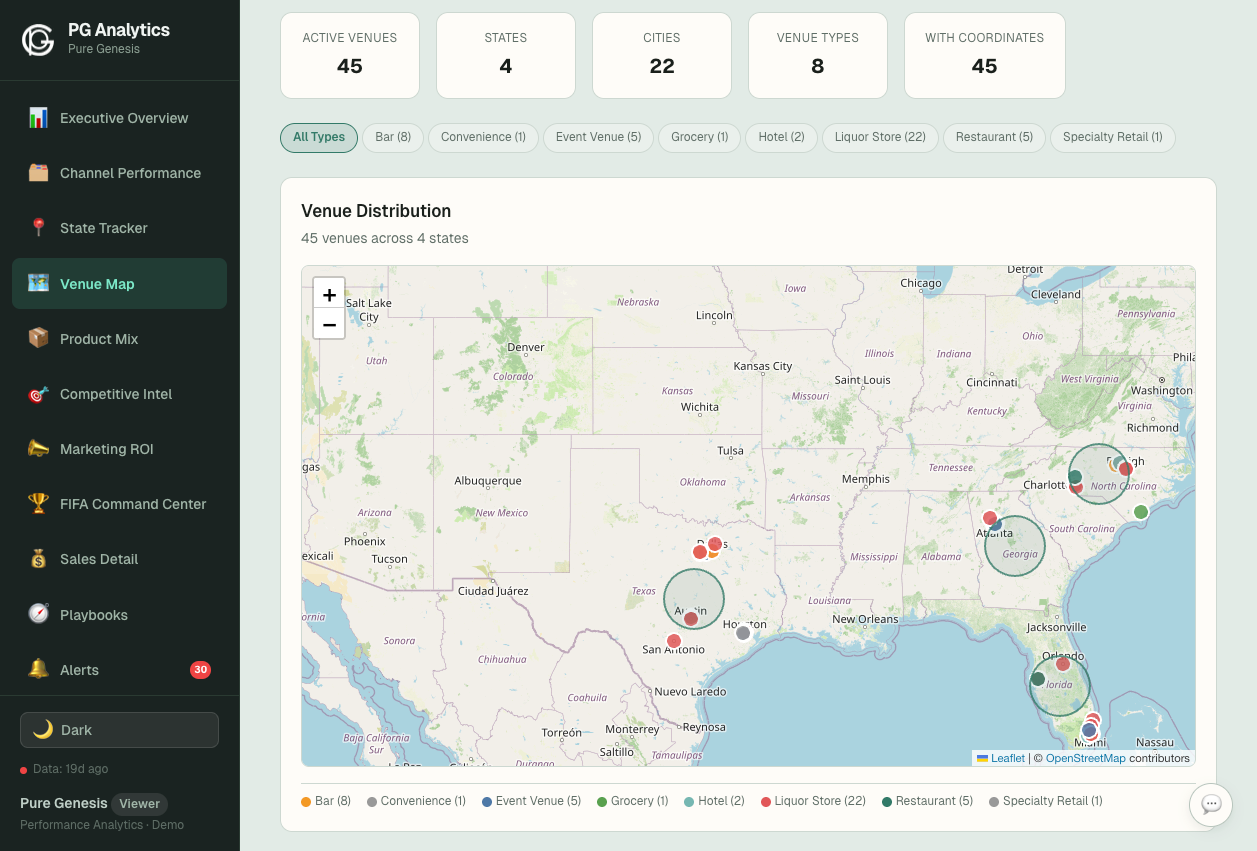Expand the Florida venue cluster

point(1059,685)
